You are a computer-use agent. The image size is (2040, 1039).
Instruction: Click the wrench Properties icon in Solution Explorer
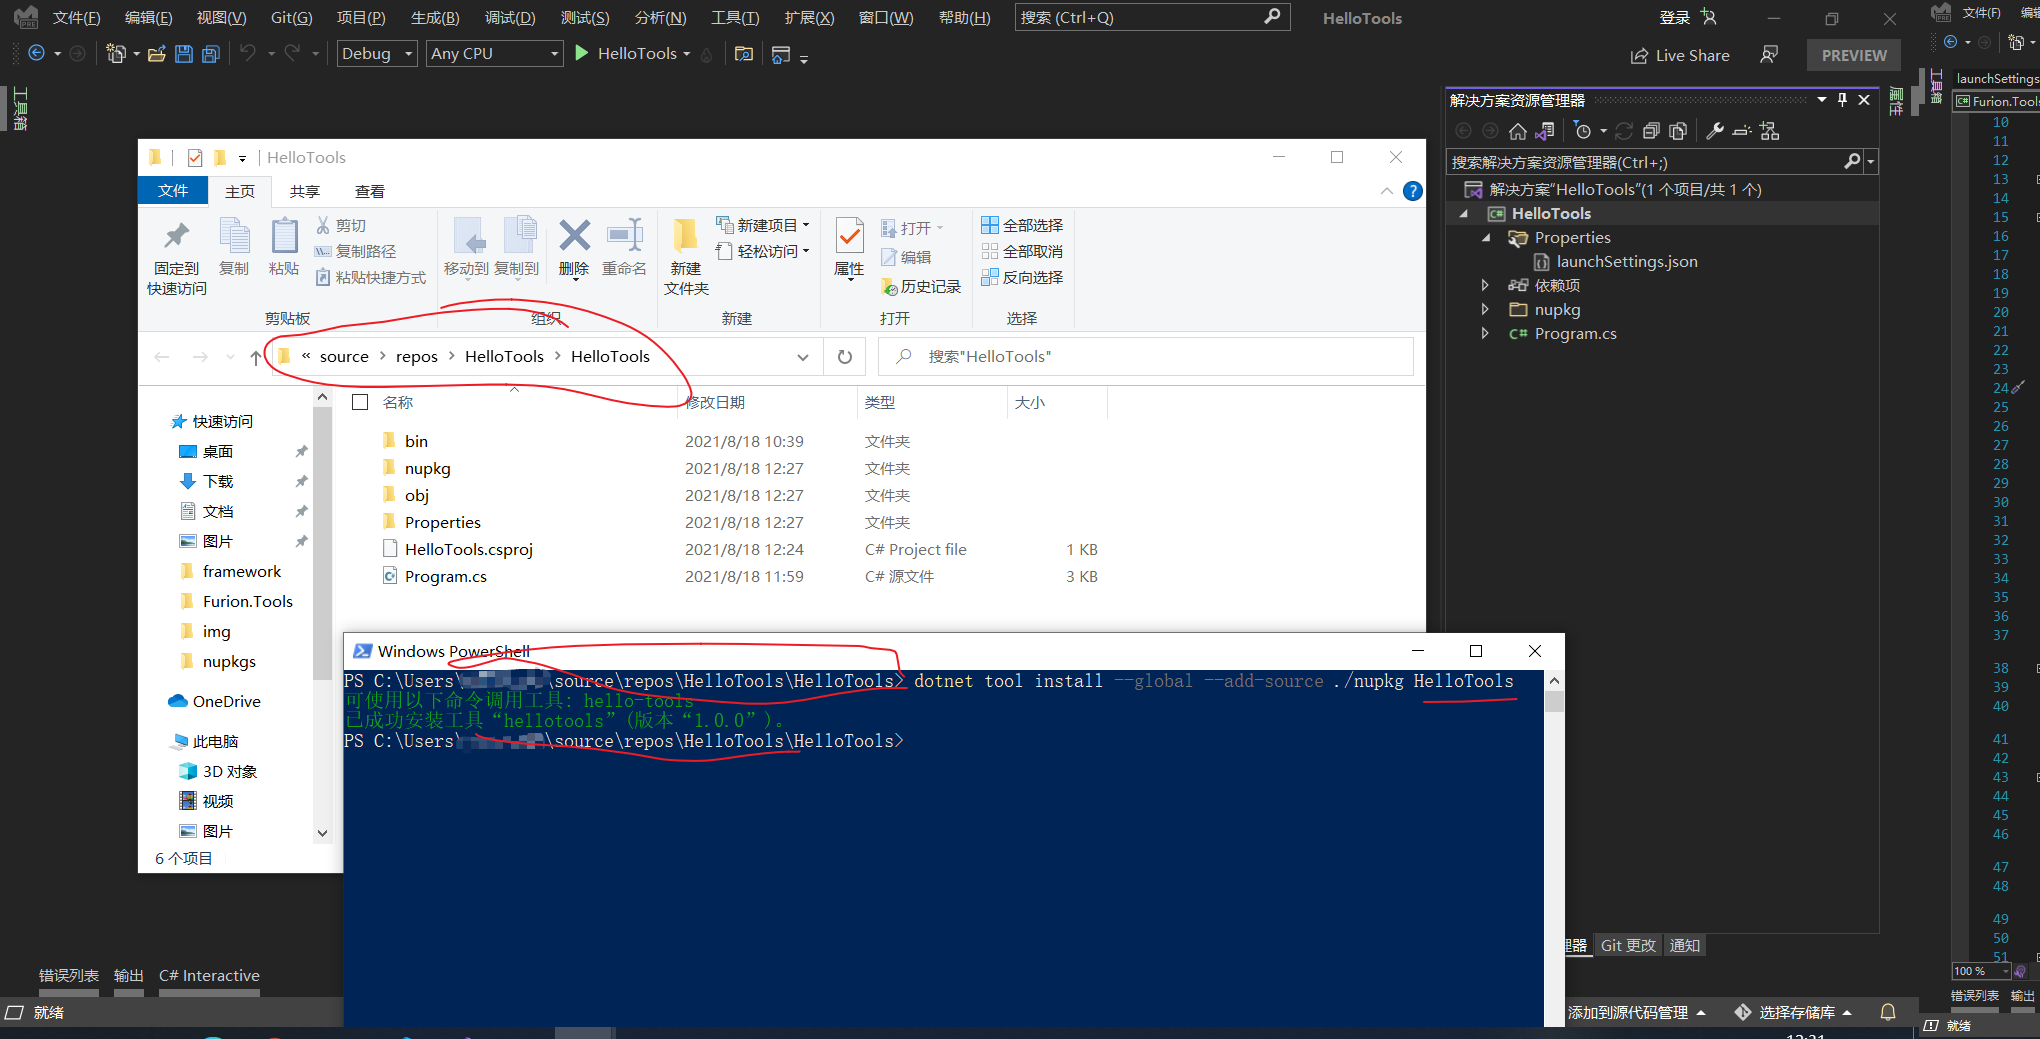point(1714,131)
